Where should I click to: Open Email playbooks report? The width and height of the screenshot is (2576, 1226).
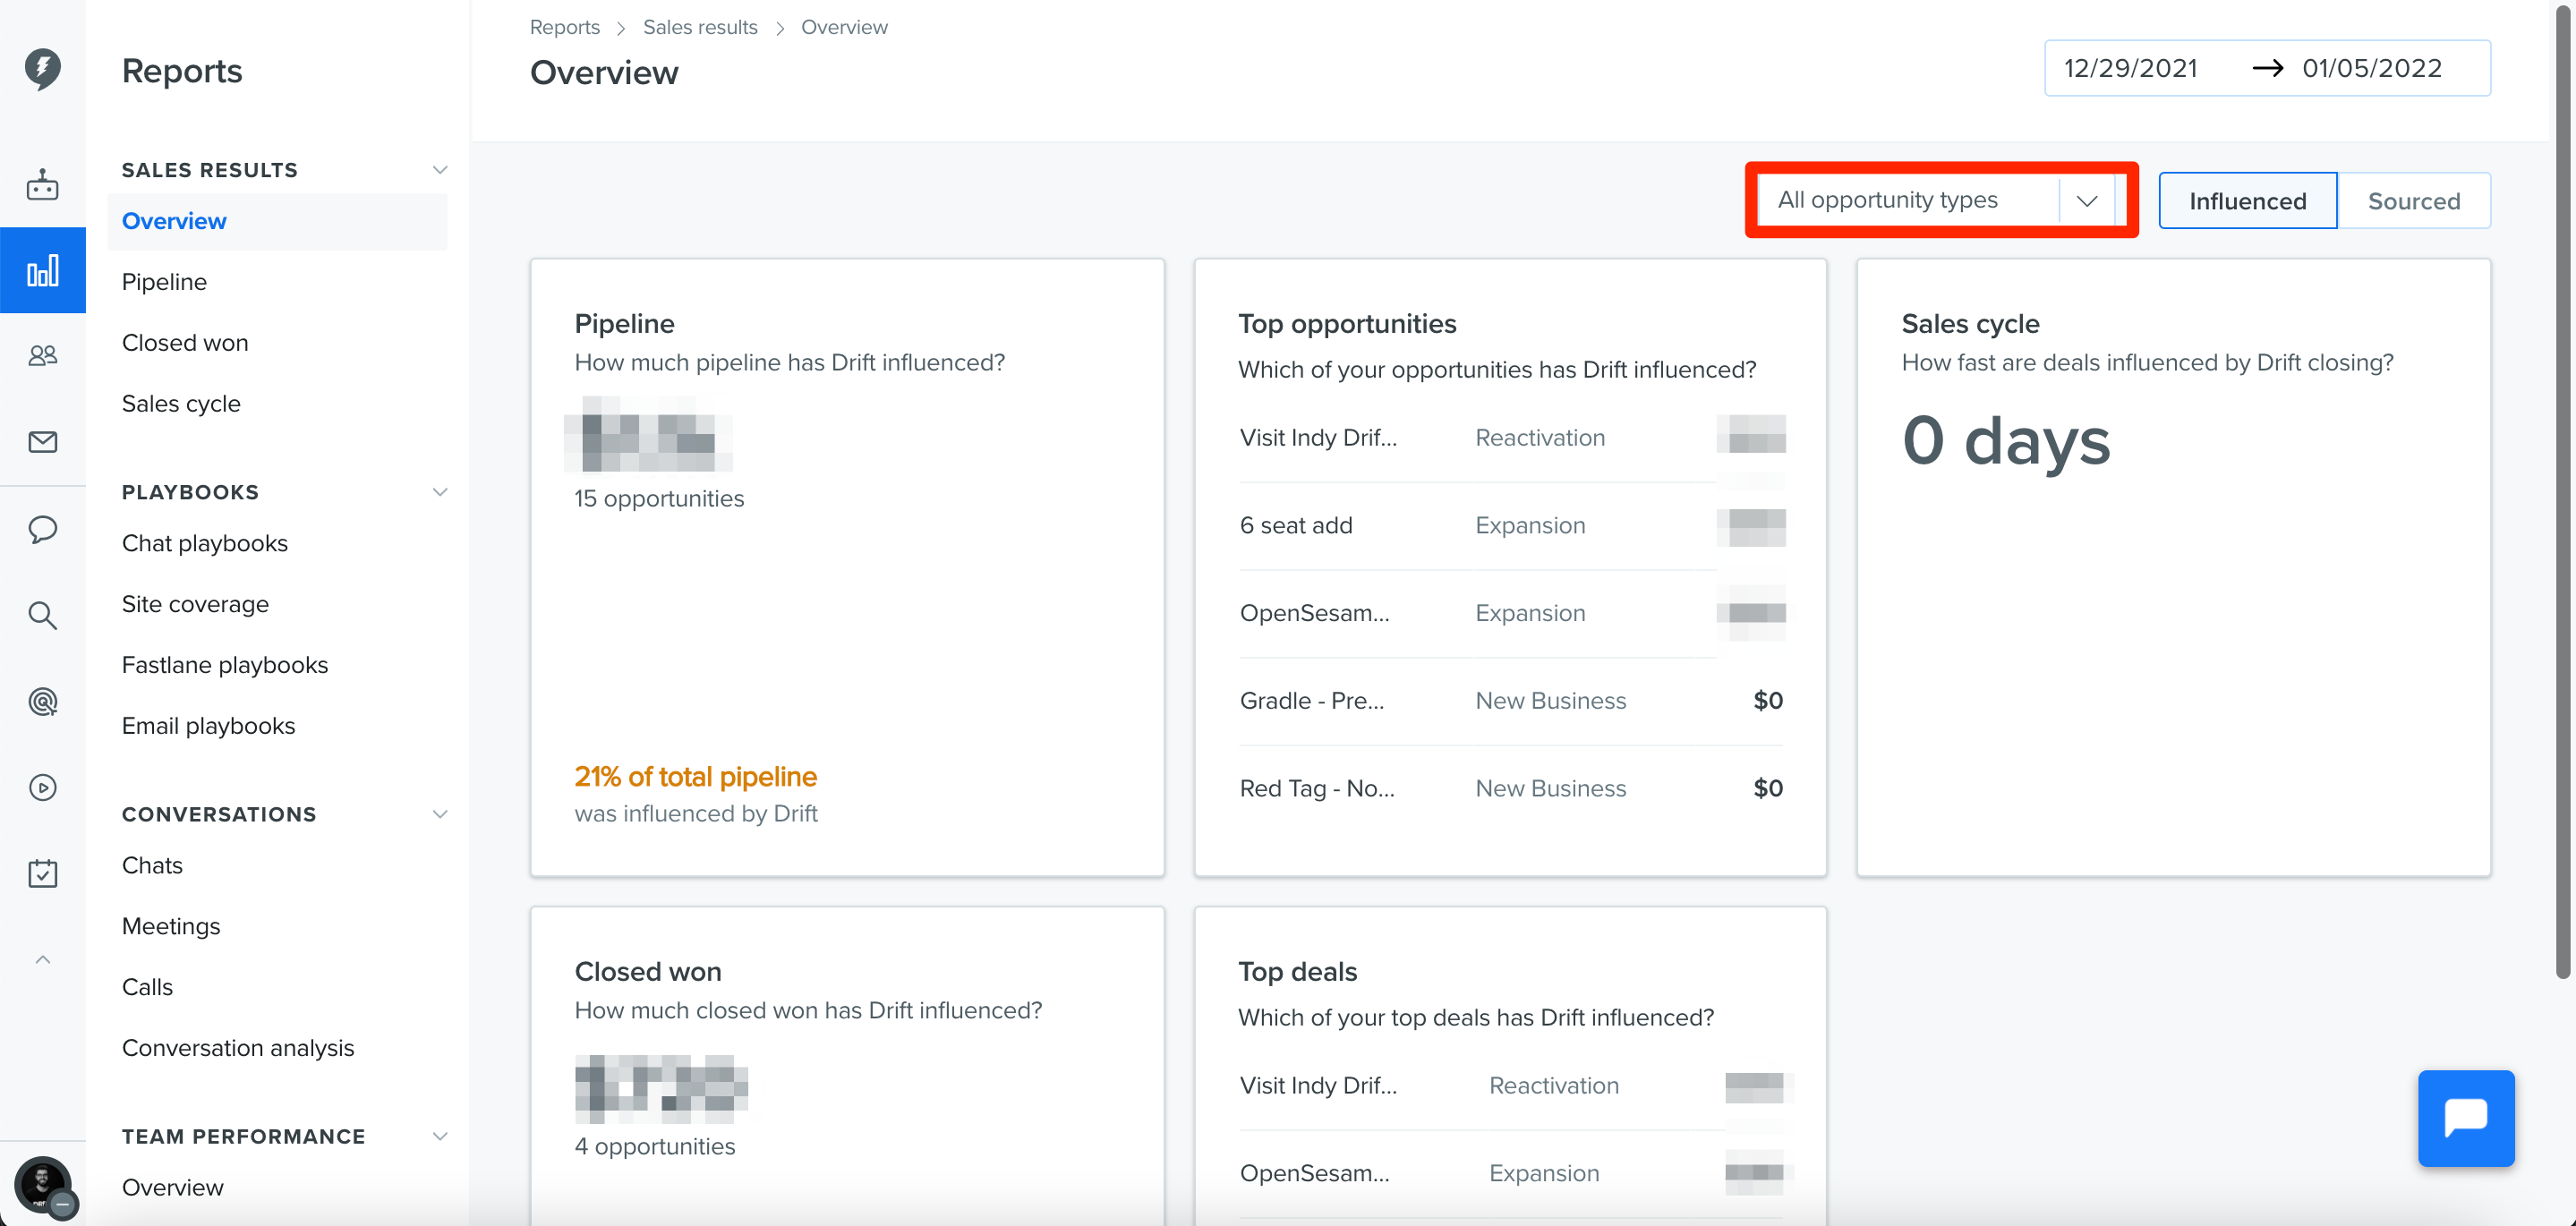point(208,726)
